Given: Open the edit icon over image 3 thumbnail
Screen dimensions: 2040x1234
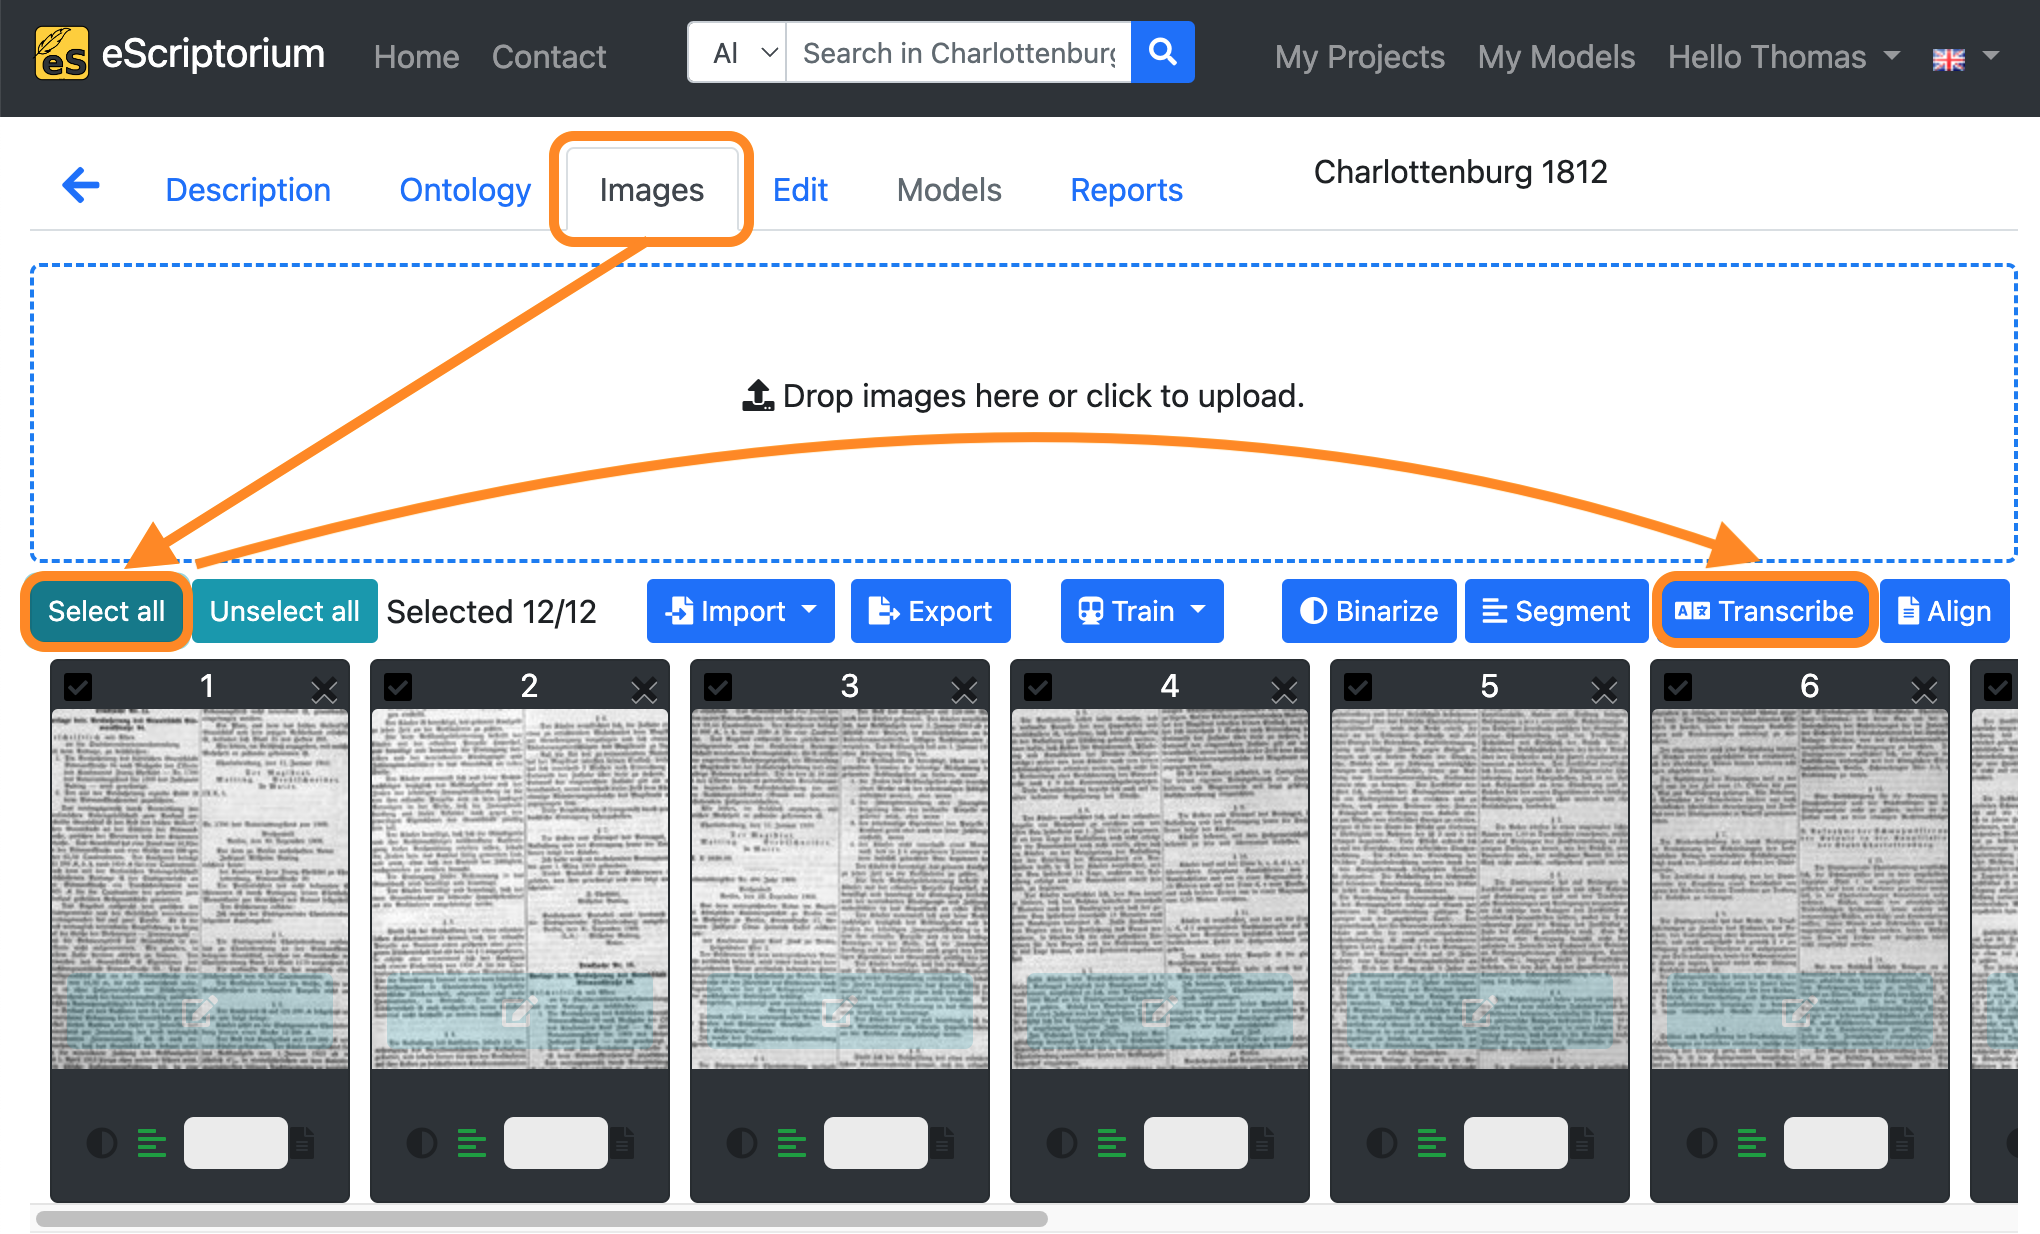Looking at the screenshot, I should [838, 1012].
